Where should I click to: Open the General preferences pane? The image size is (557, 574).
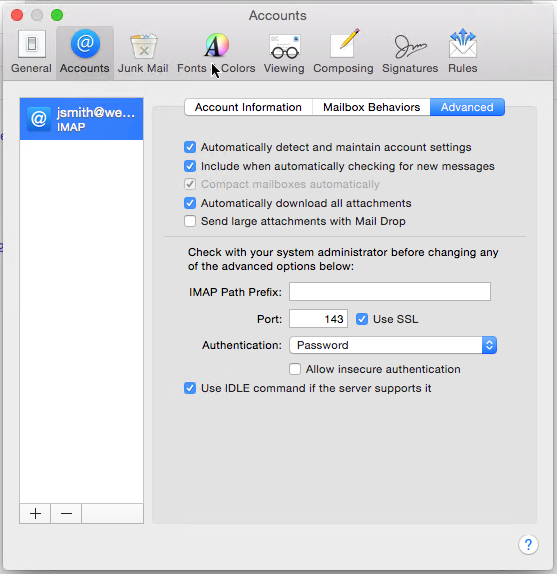[x=31, y=52]
